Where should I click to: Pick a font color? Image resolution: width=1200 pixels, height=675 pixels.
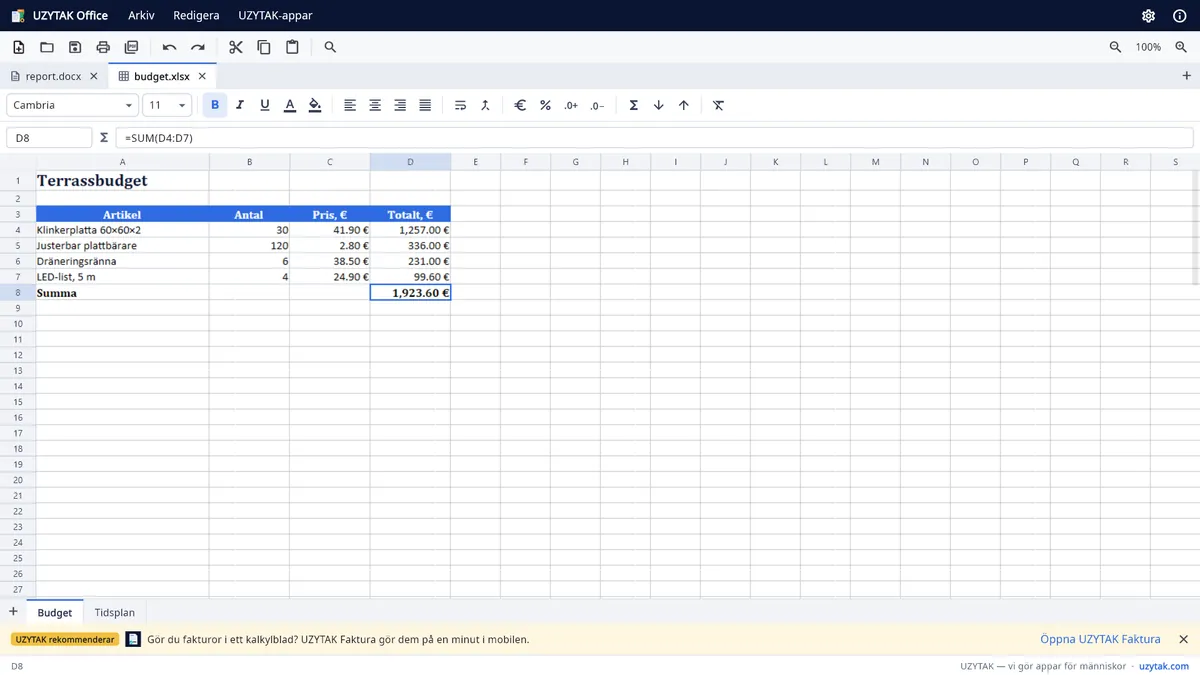coord(290,105)
